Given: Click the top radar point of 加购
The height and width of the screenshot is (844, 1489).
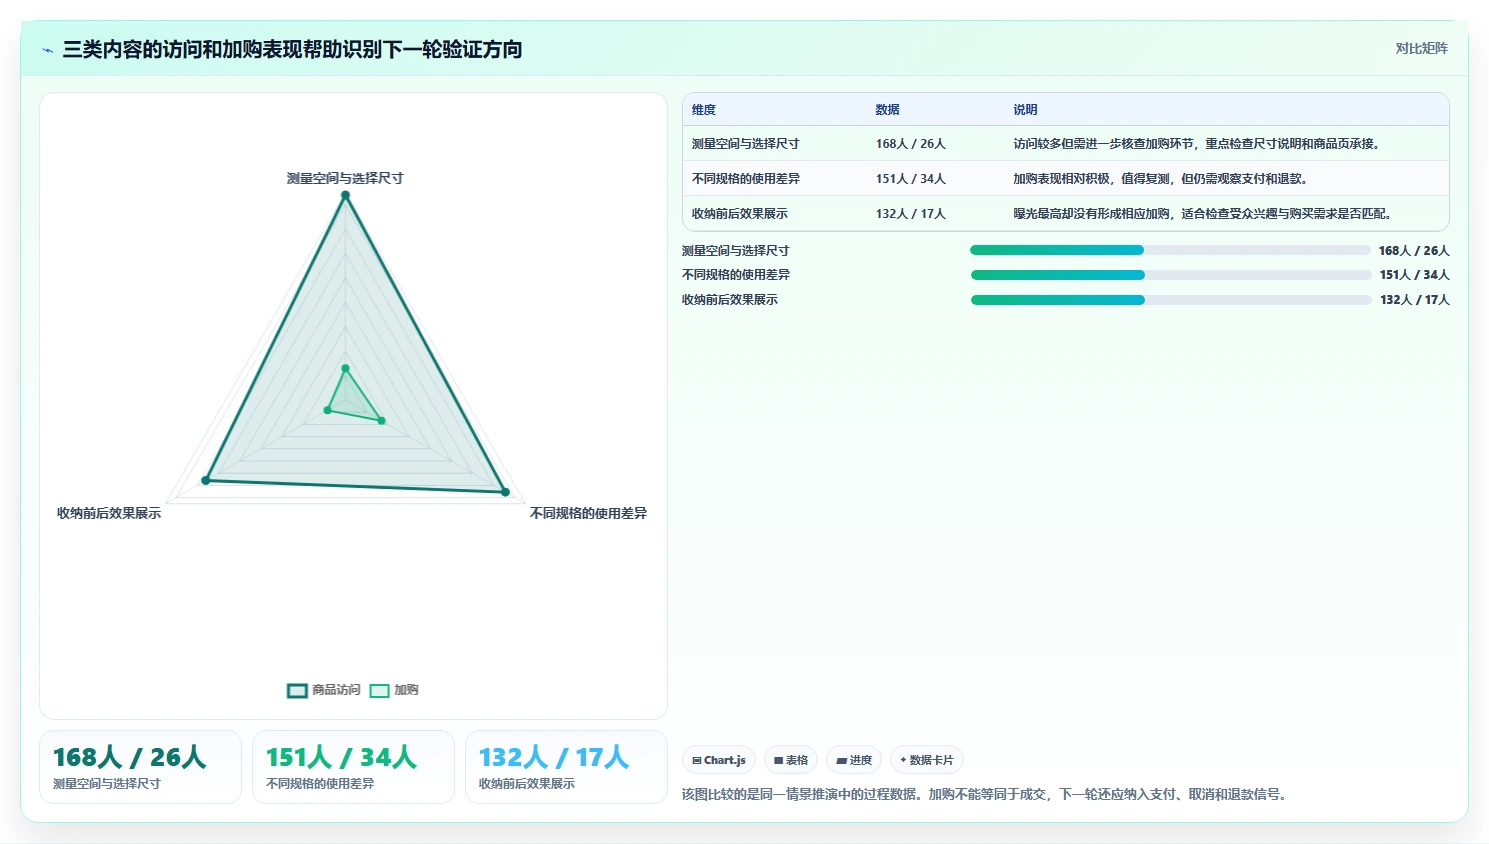Looking at the screenshot, I should 345,369.
